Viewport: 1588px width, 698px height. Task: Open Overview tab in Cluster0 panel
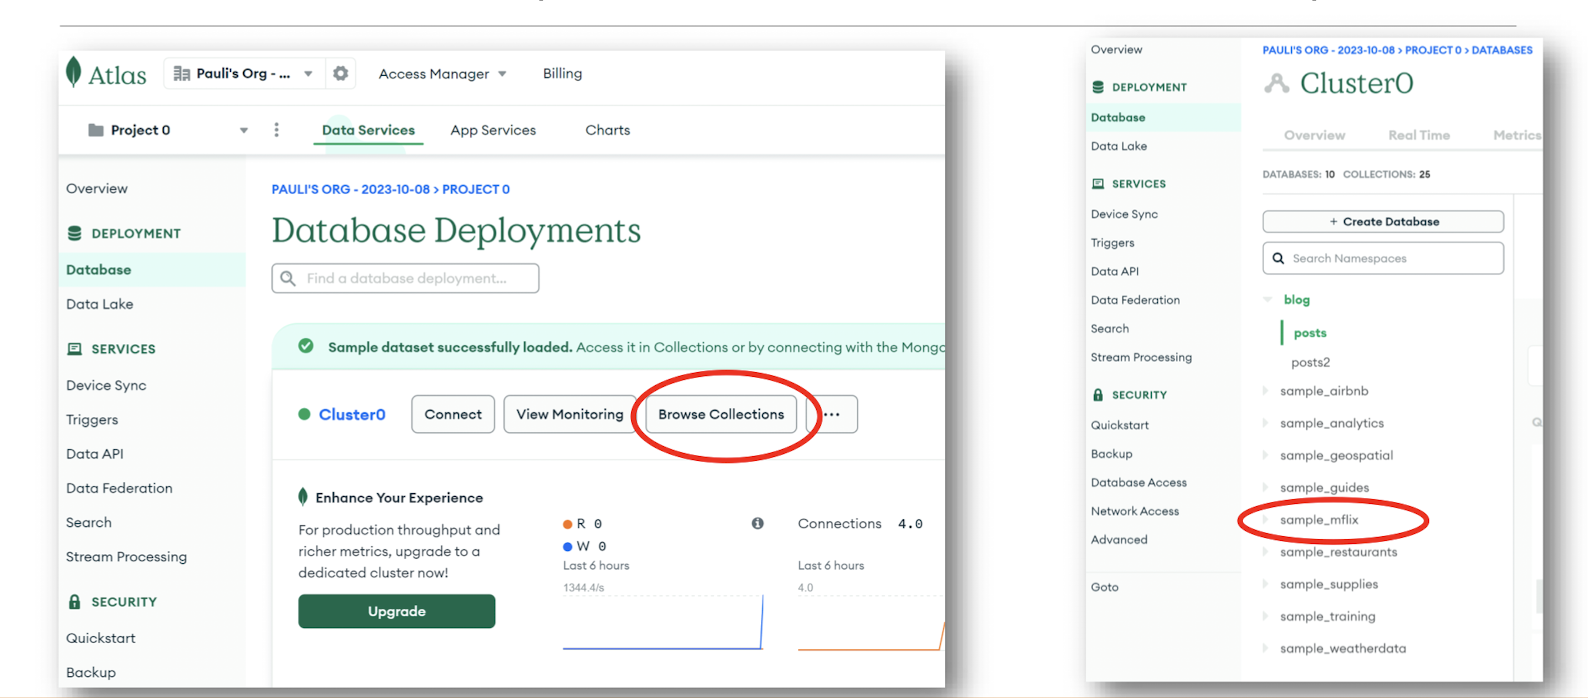click(1314, 135)
